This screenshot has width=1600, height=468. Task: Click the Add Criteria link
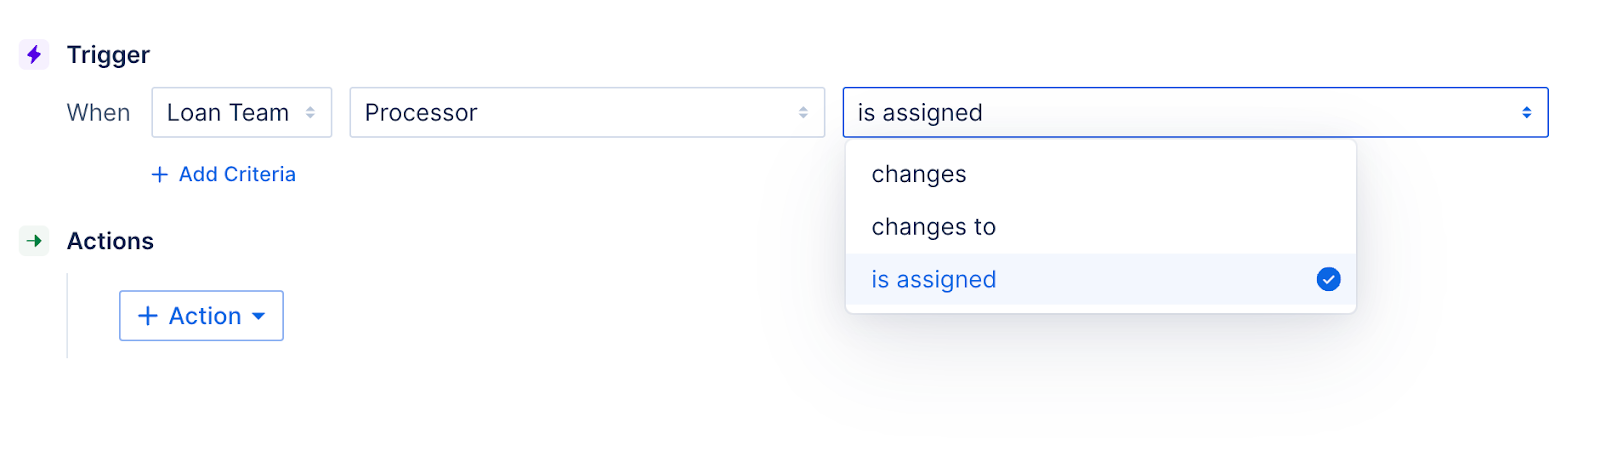pos(237,174)
